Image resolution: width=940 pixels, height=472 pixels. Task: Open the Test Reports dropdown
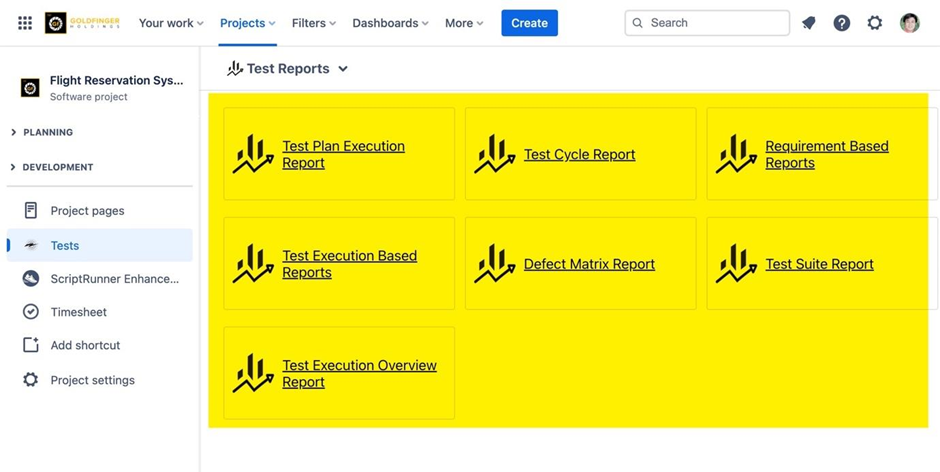coord(288,69)
